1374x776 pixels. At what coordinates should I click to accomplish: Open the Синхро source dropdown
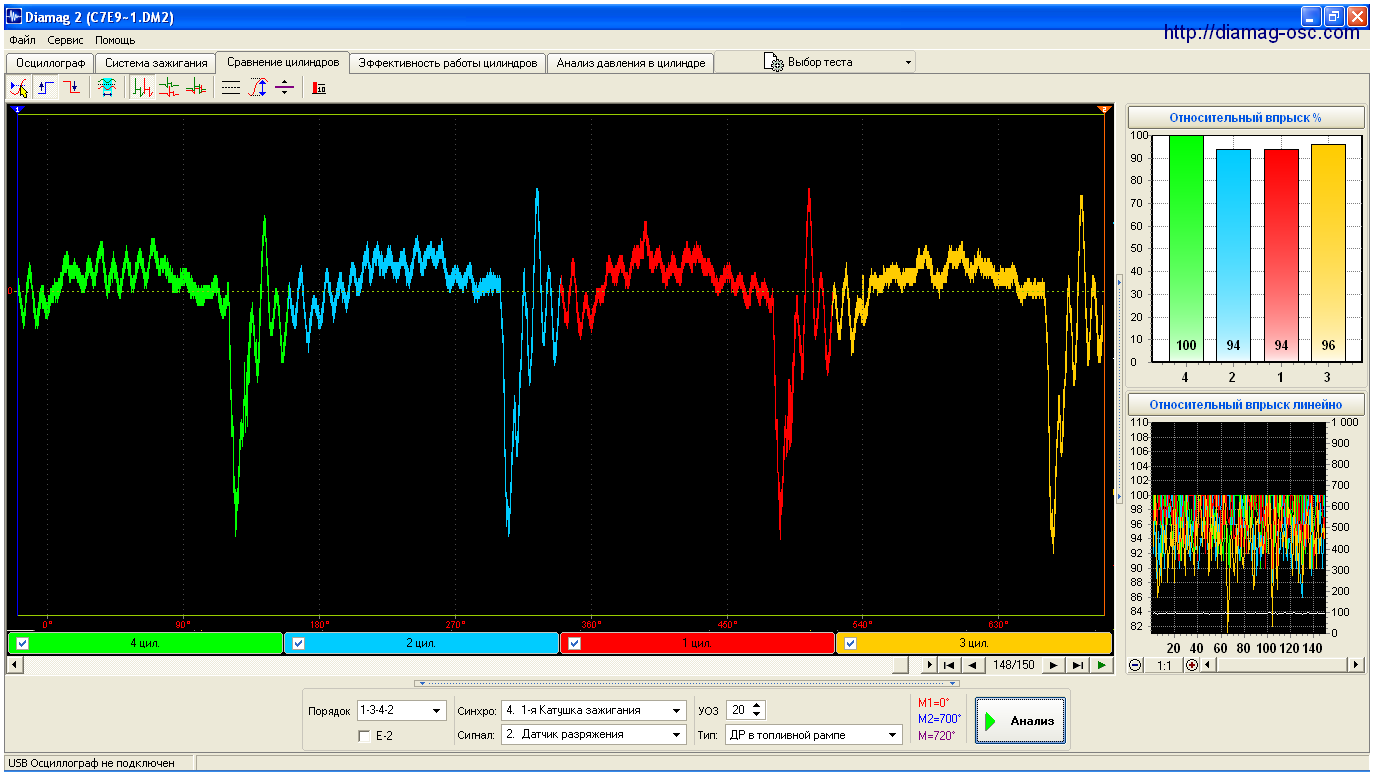click(677, 711)
